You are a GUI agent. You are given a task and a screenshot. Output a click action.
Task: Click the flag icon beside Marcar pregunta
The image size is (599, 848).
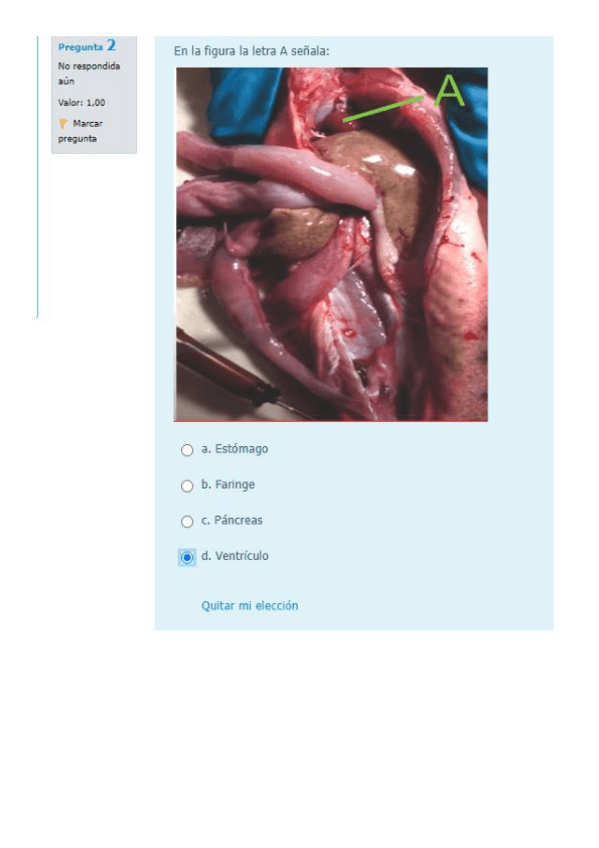tap(63, 124)
